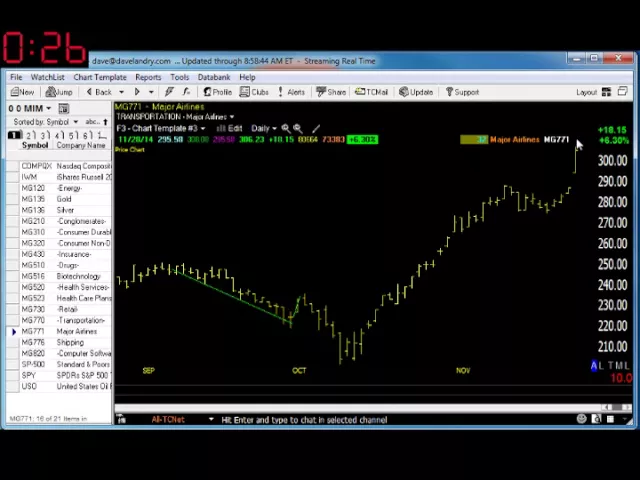Go forward with the right arrow
This screenshot has width=640, height=480.
[x=137, y=92]
